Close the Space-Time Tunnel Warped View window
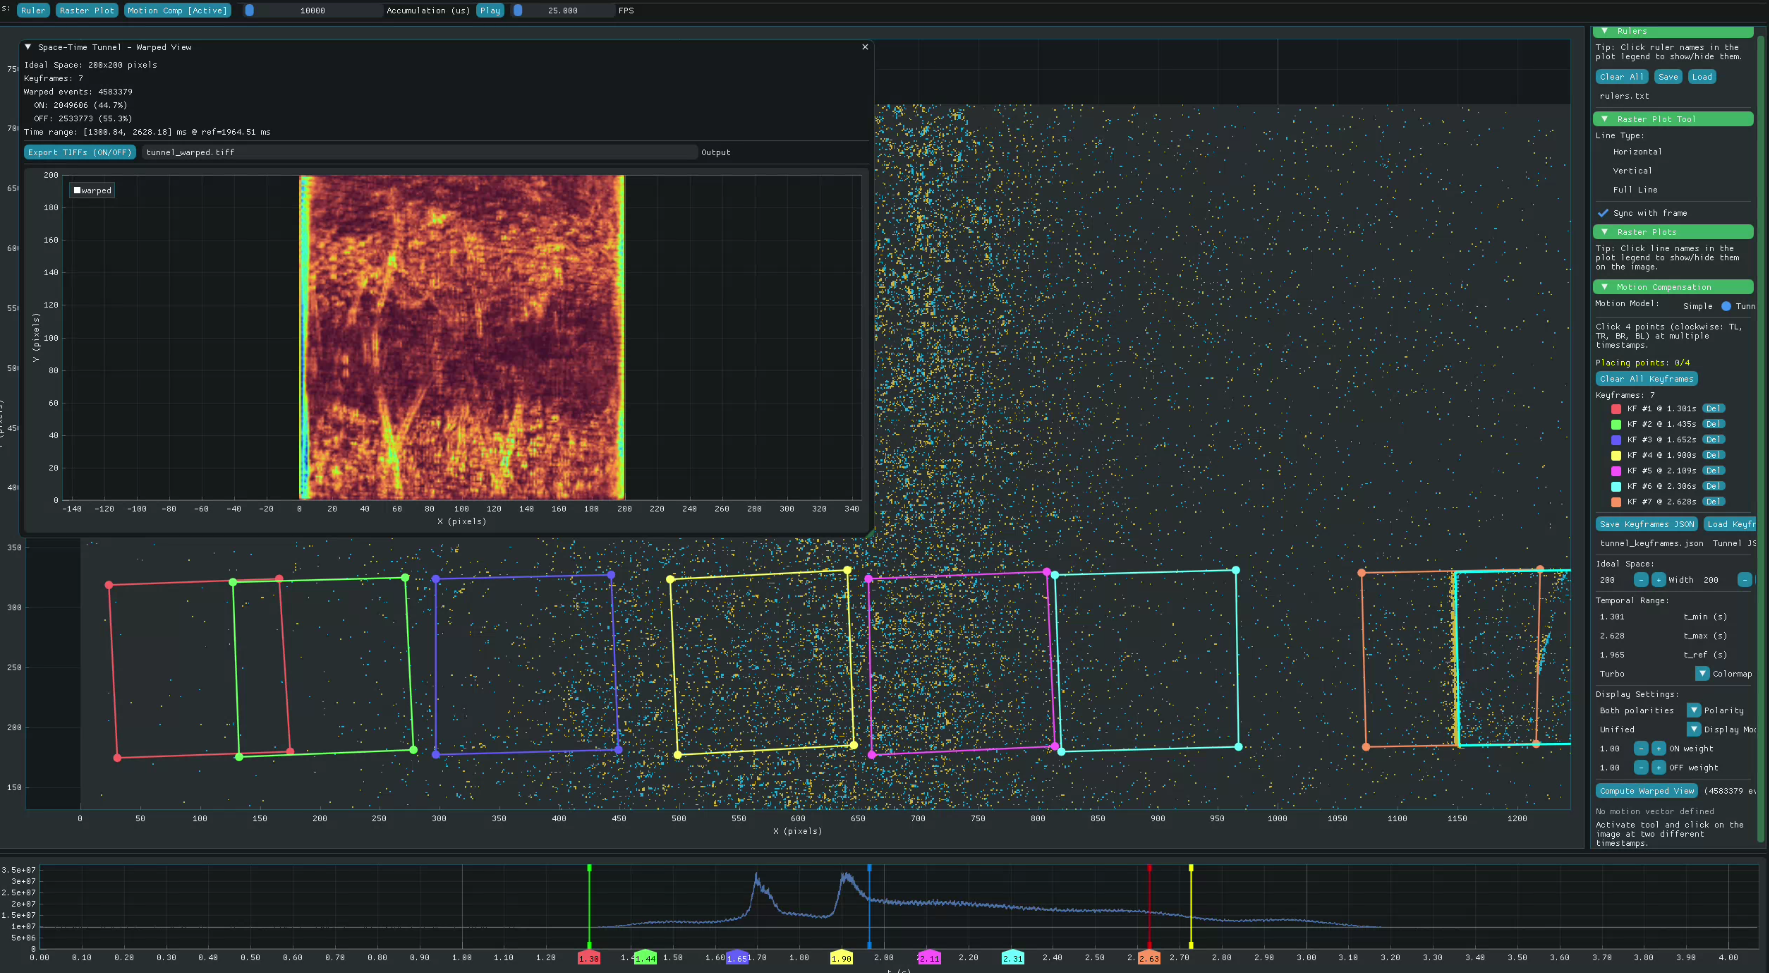Viewport: 1769px width, 973px height. 865,47
